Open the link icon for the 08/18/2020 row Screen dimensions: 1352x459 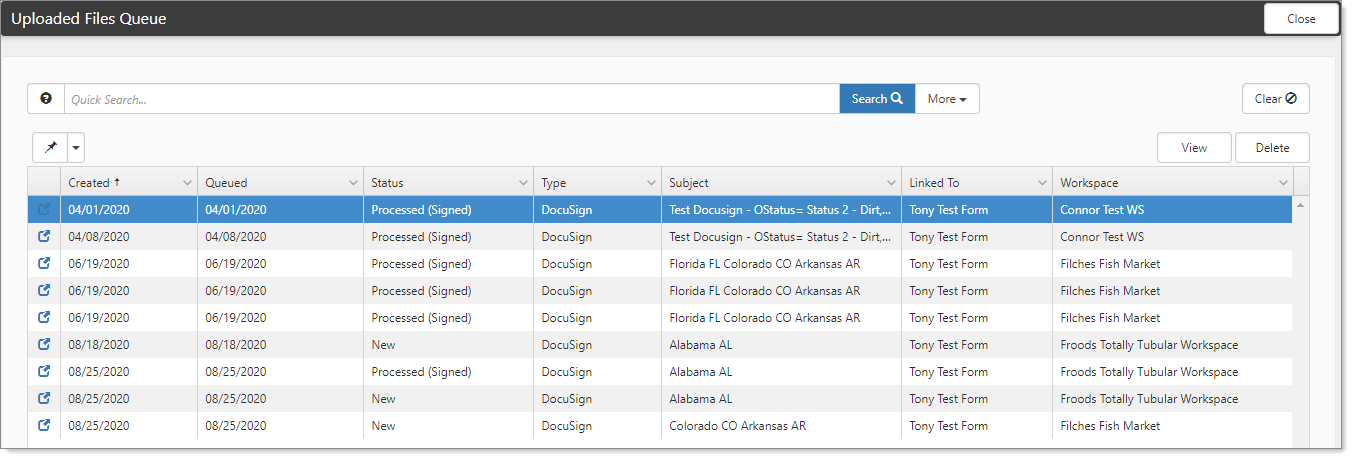pos(44,345)
